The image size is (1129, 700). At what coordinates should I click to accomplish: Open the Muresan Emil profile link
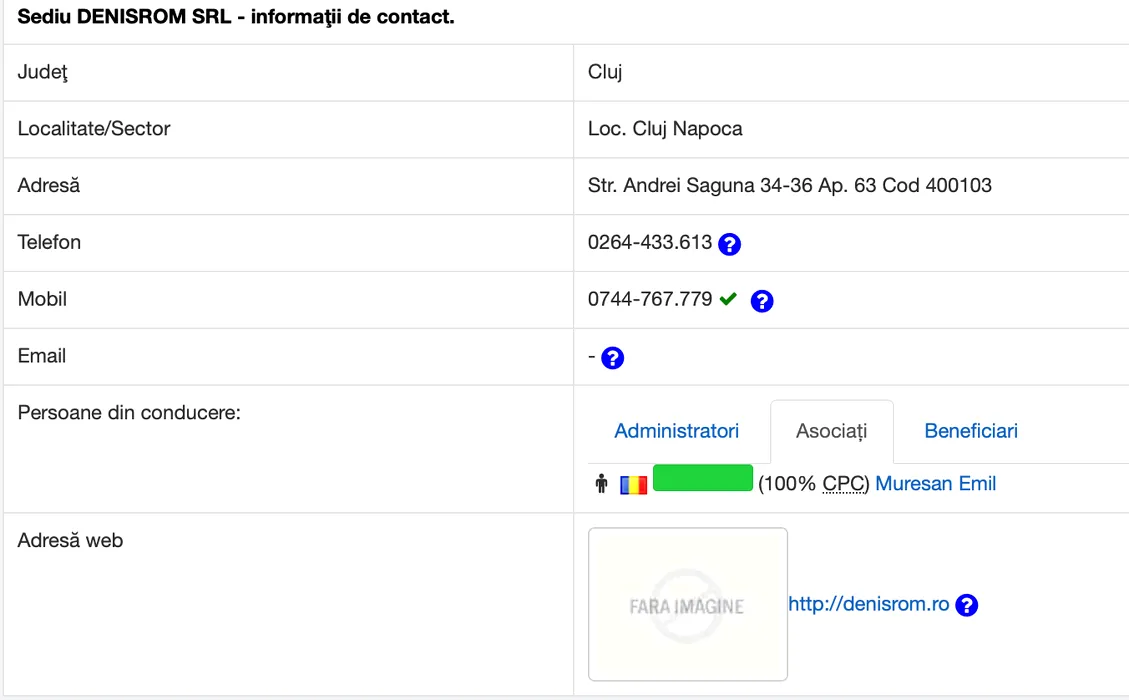point(935,484)
